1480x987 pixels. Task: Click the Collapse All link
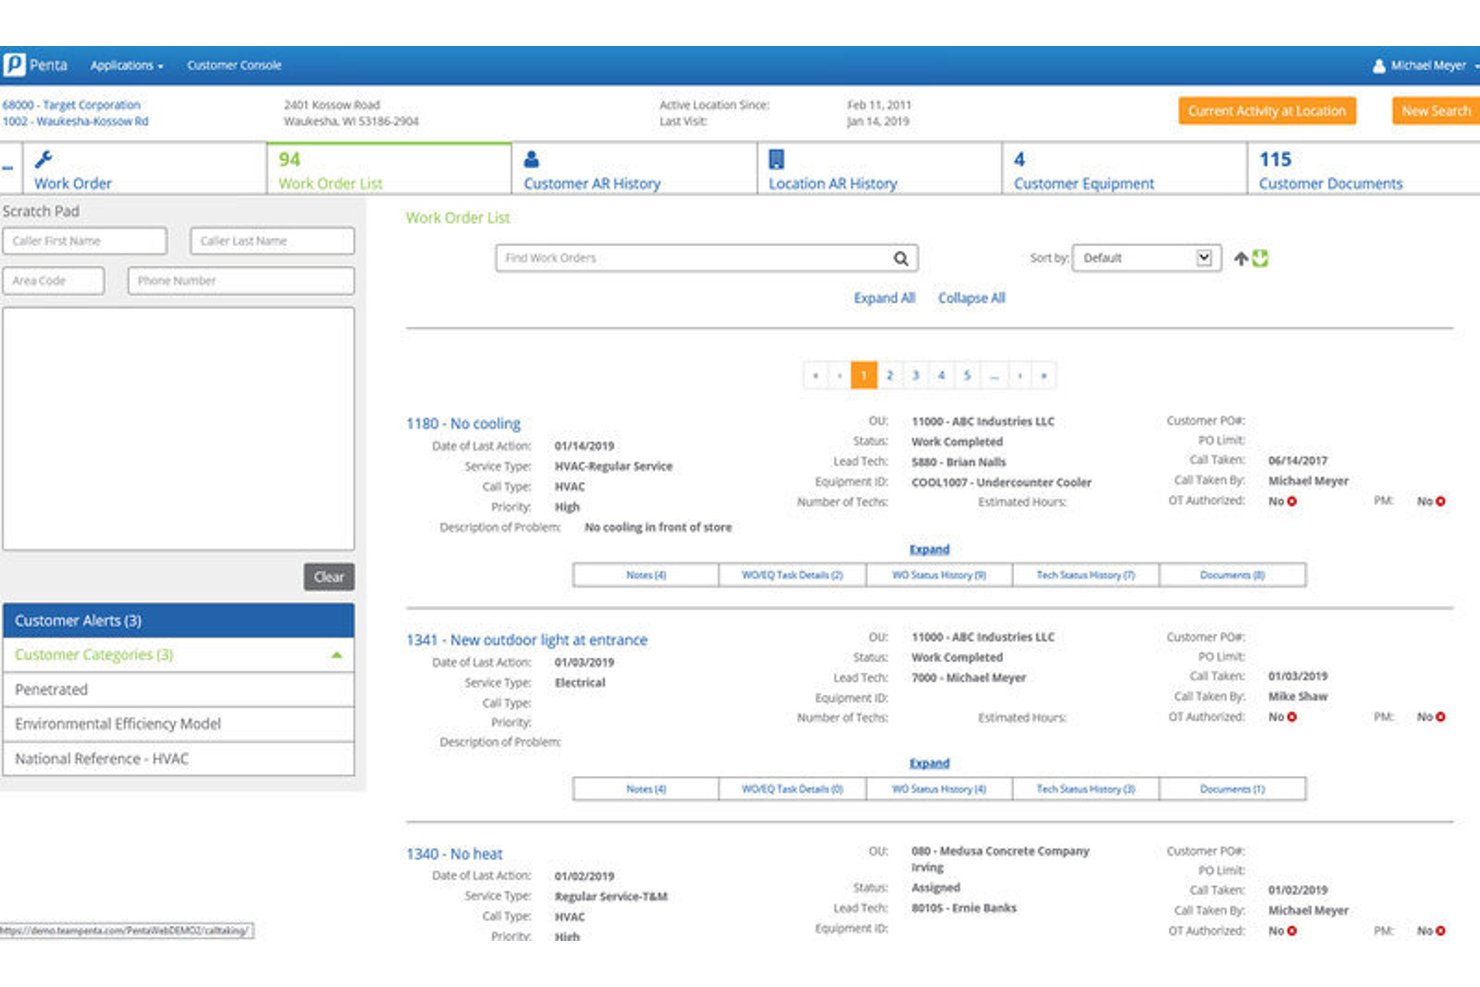[x=971, y=298]
